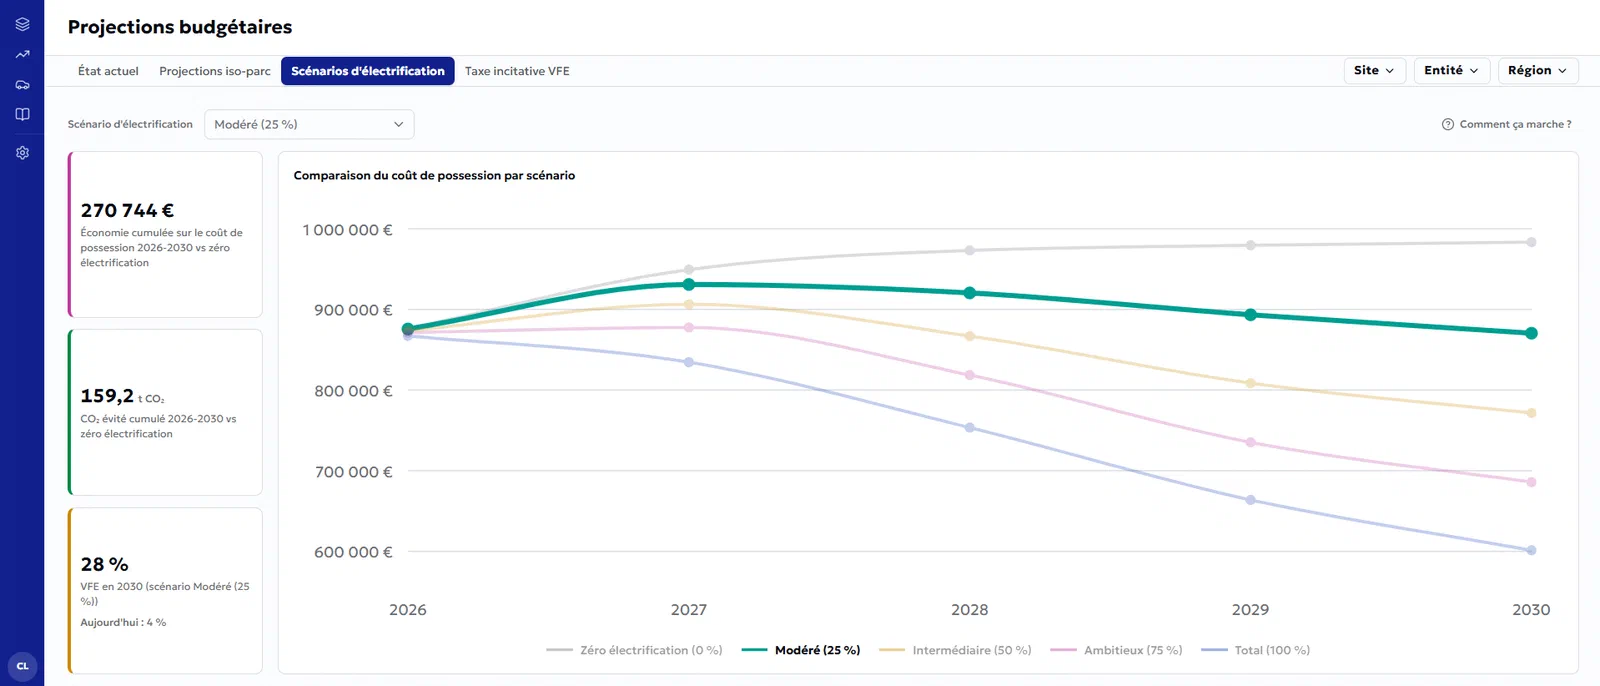Click the Aujourd'hui : 4 % text

point(123,622)
